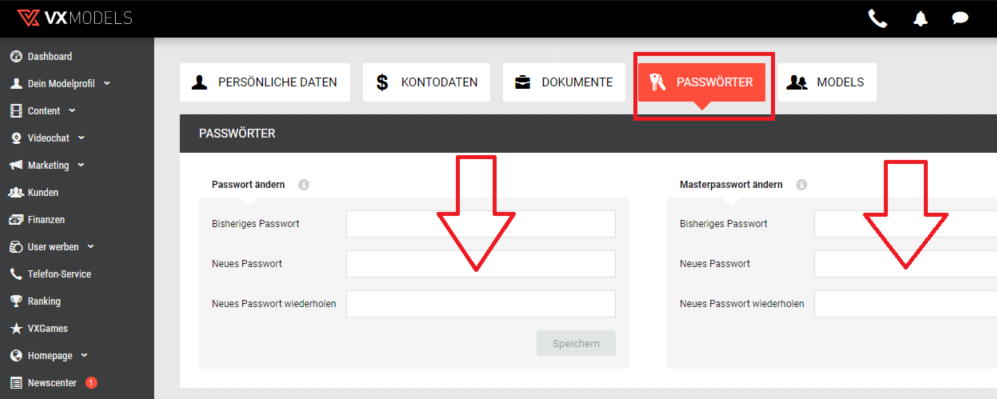Click the VX Models logo

point(74,18)
